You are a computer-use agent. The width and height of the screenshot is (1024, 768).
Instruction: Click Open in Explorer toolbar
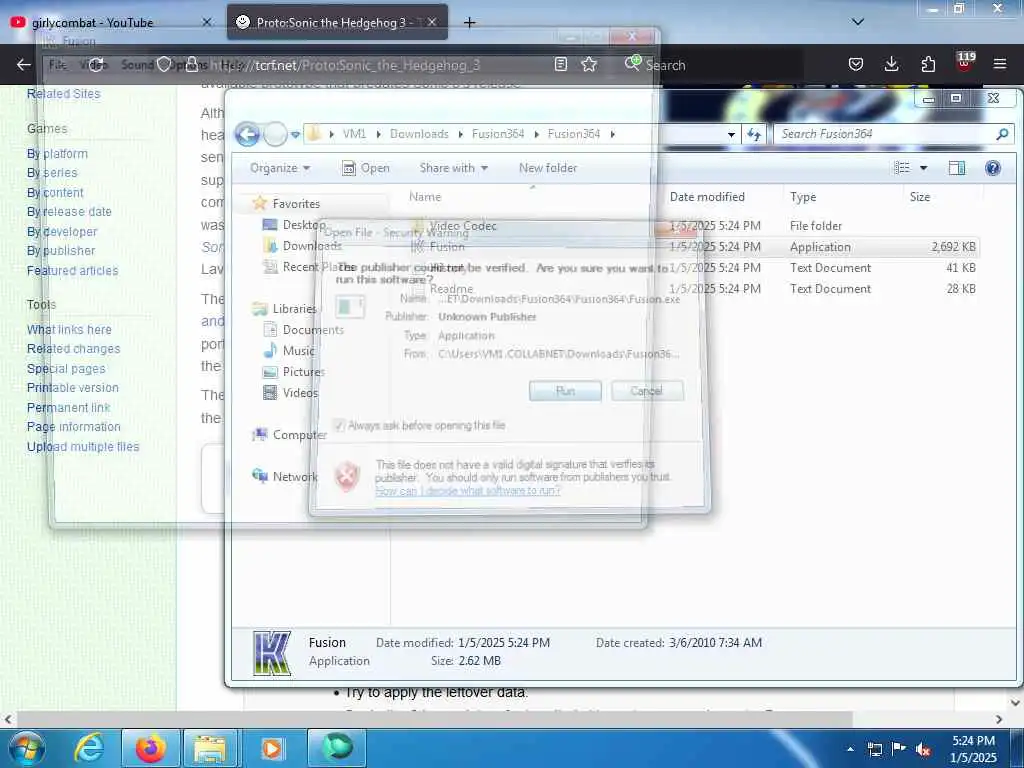(x=366, y=168)
